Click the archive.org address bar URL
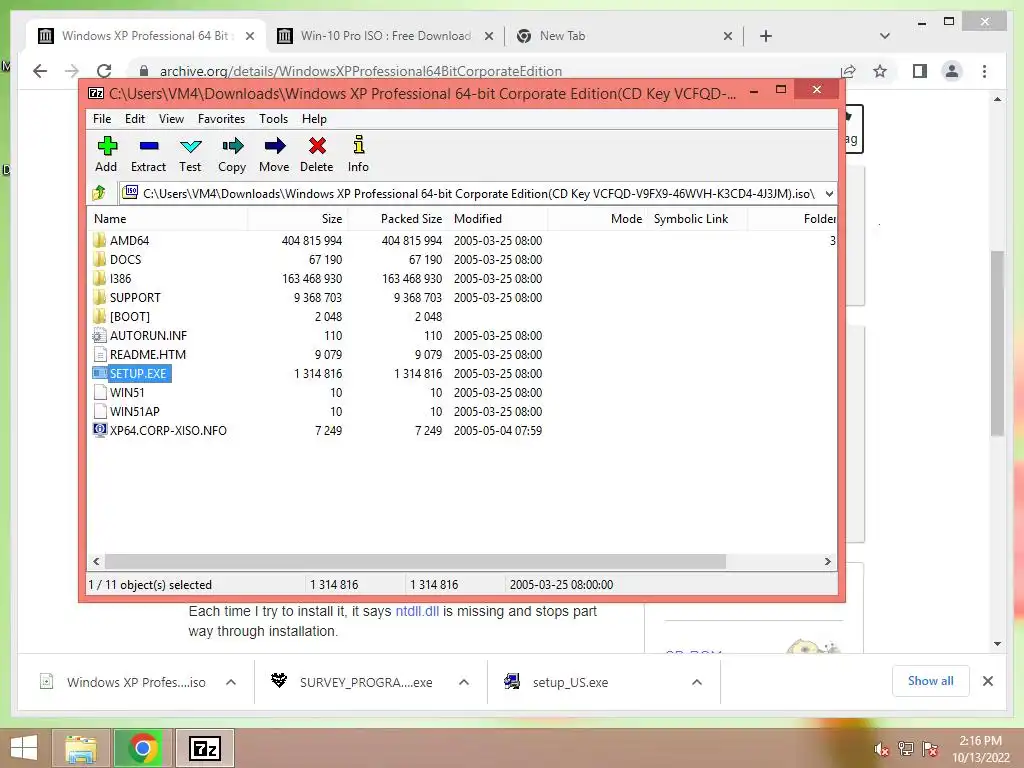This screenshot has width=1024, height=768. coord(360,71)
